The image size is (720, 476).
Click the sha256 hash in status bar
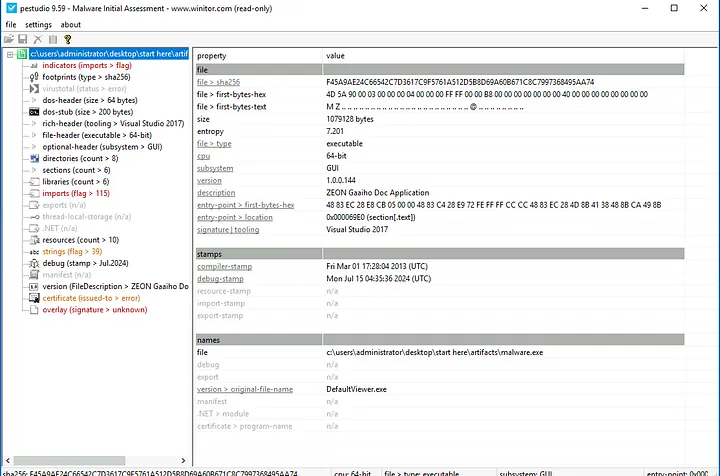pyautogui.click(x=163, y=472)
